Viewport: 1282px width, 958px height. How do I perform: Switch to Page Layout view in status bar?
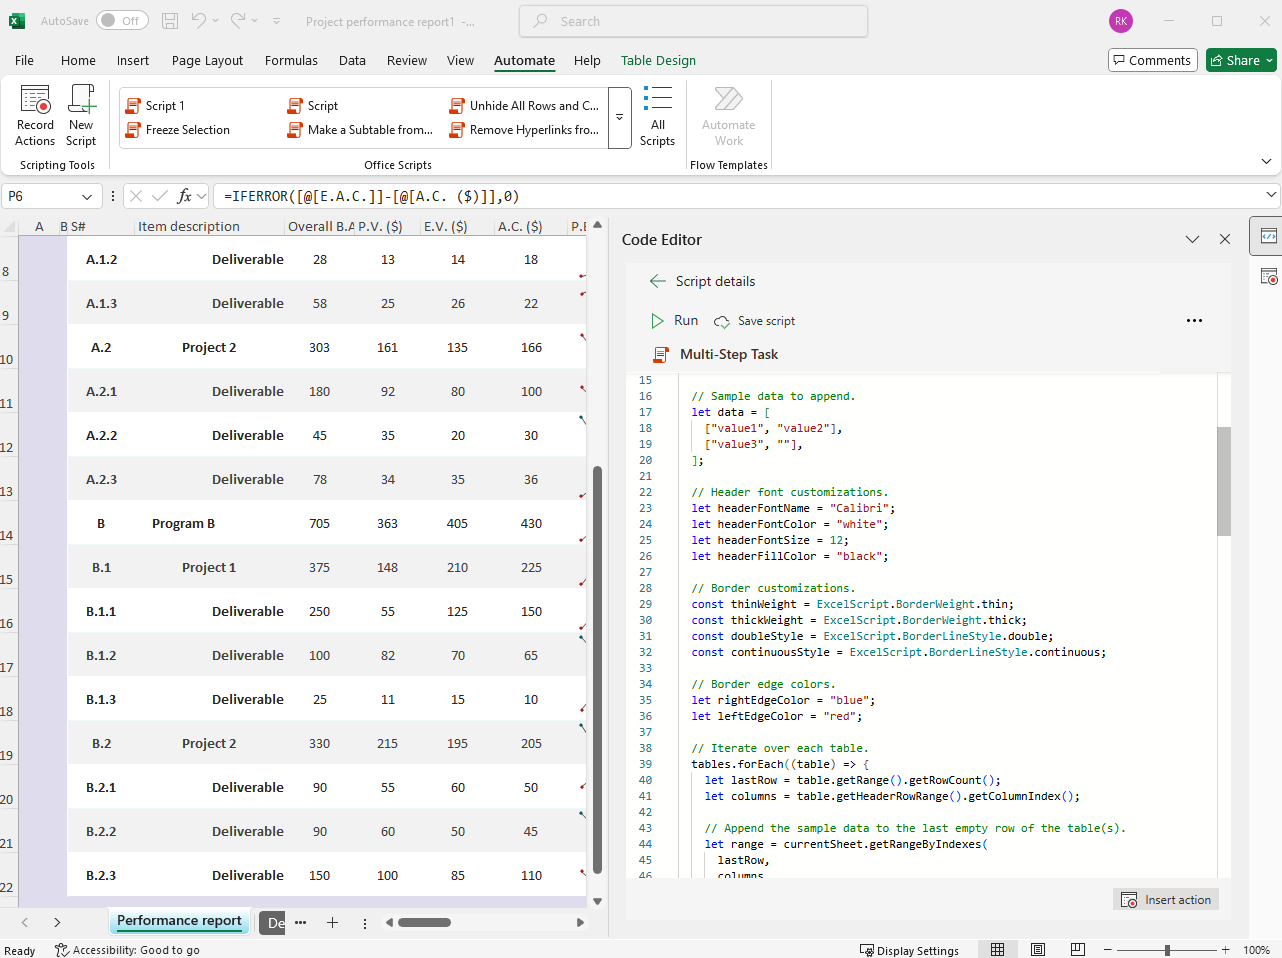[1037, 949]
